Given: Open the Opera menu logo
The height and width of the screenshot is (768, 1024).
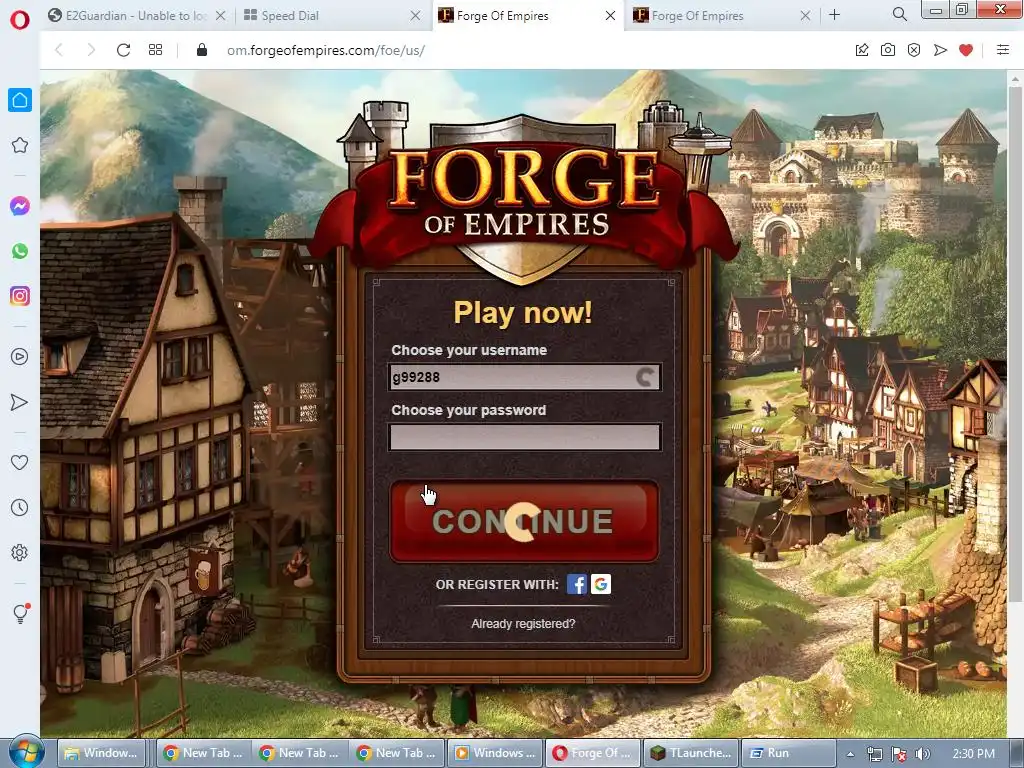Looking at the screenshot, I should coord(20,20).
